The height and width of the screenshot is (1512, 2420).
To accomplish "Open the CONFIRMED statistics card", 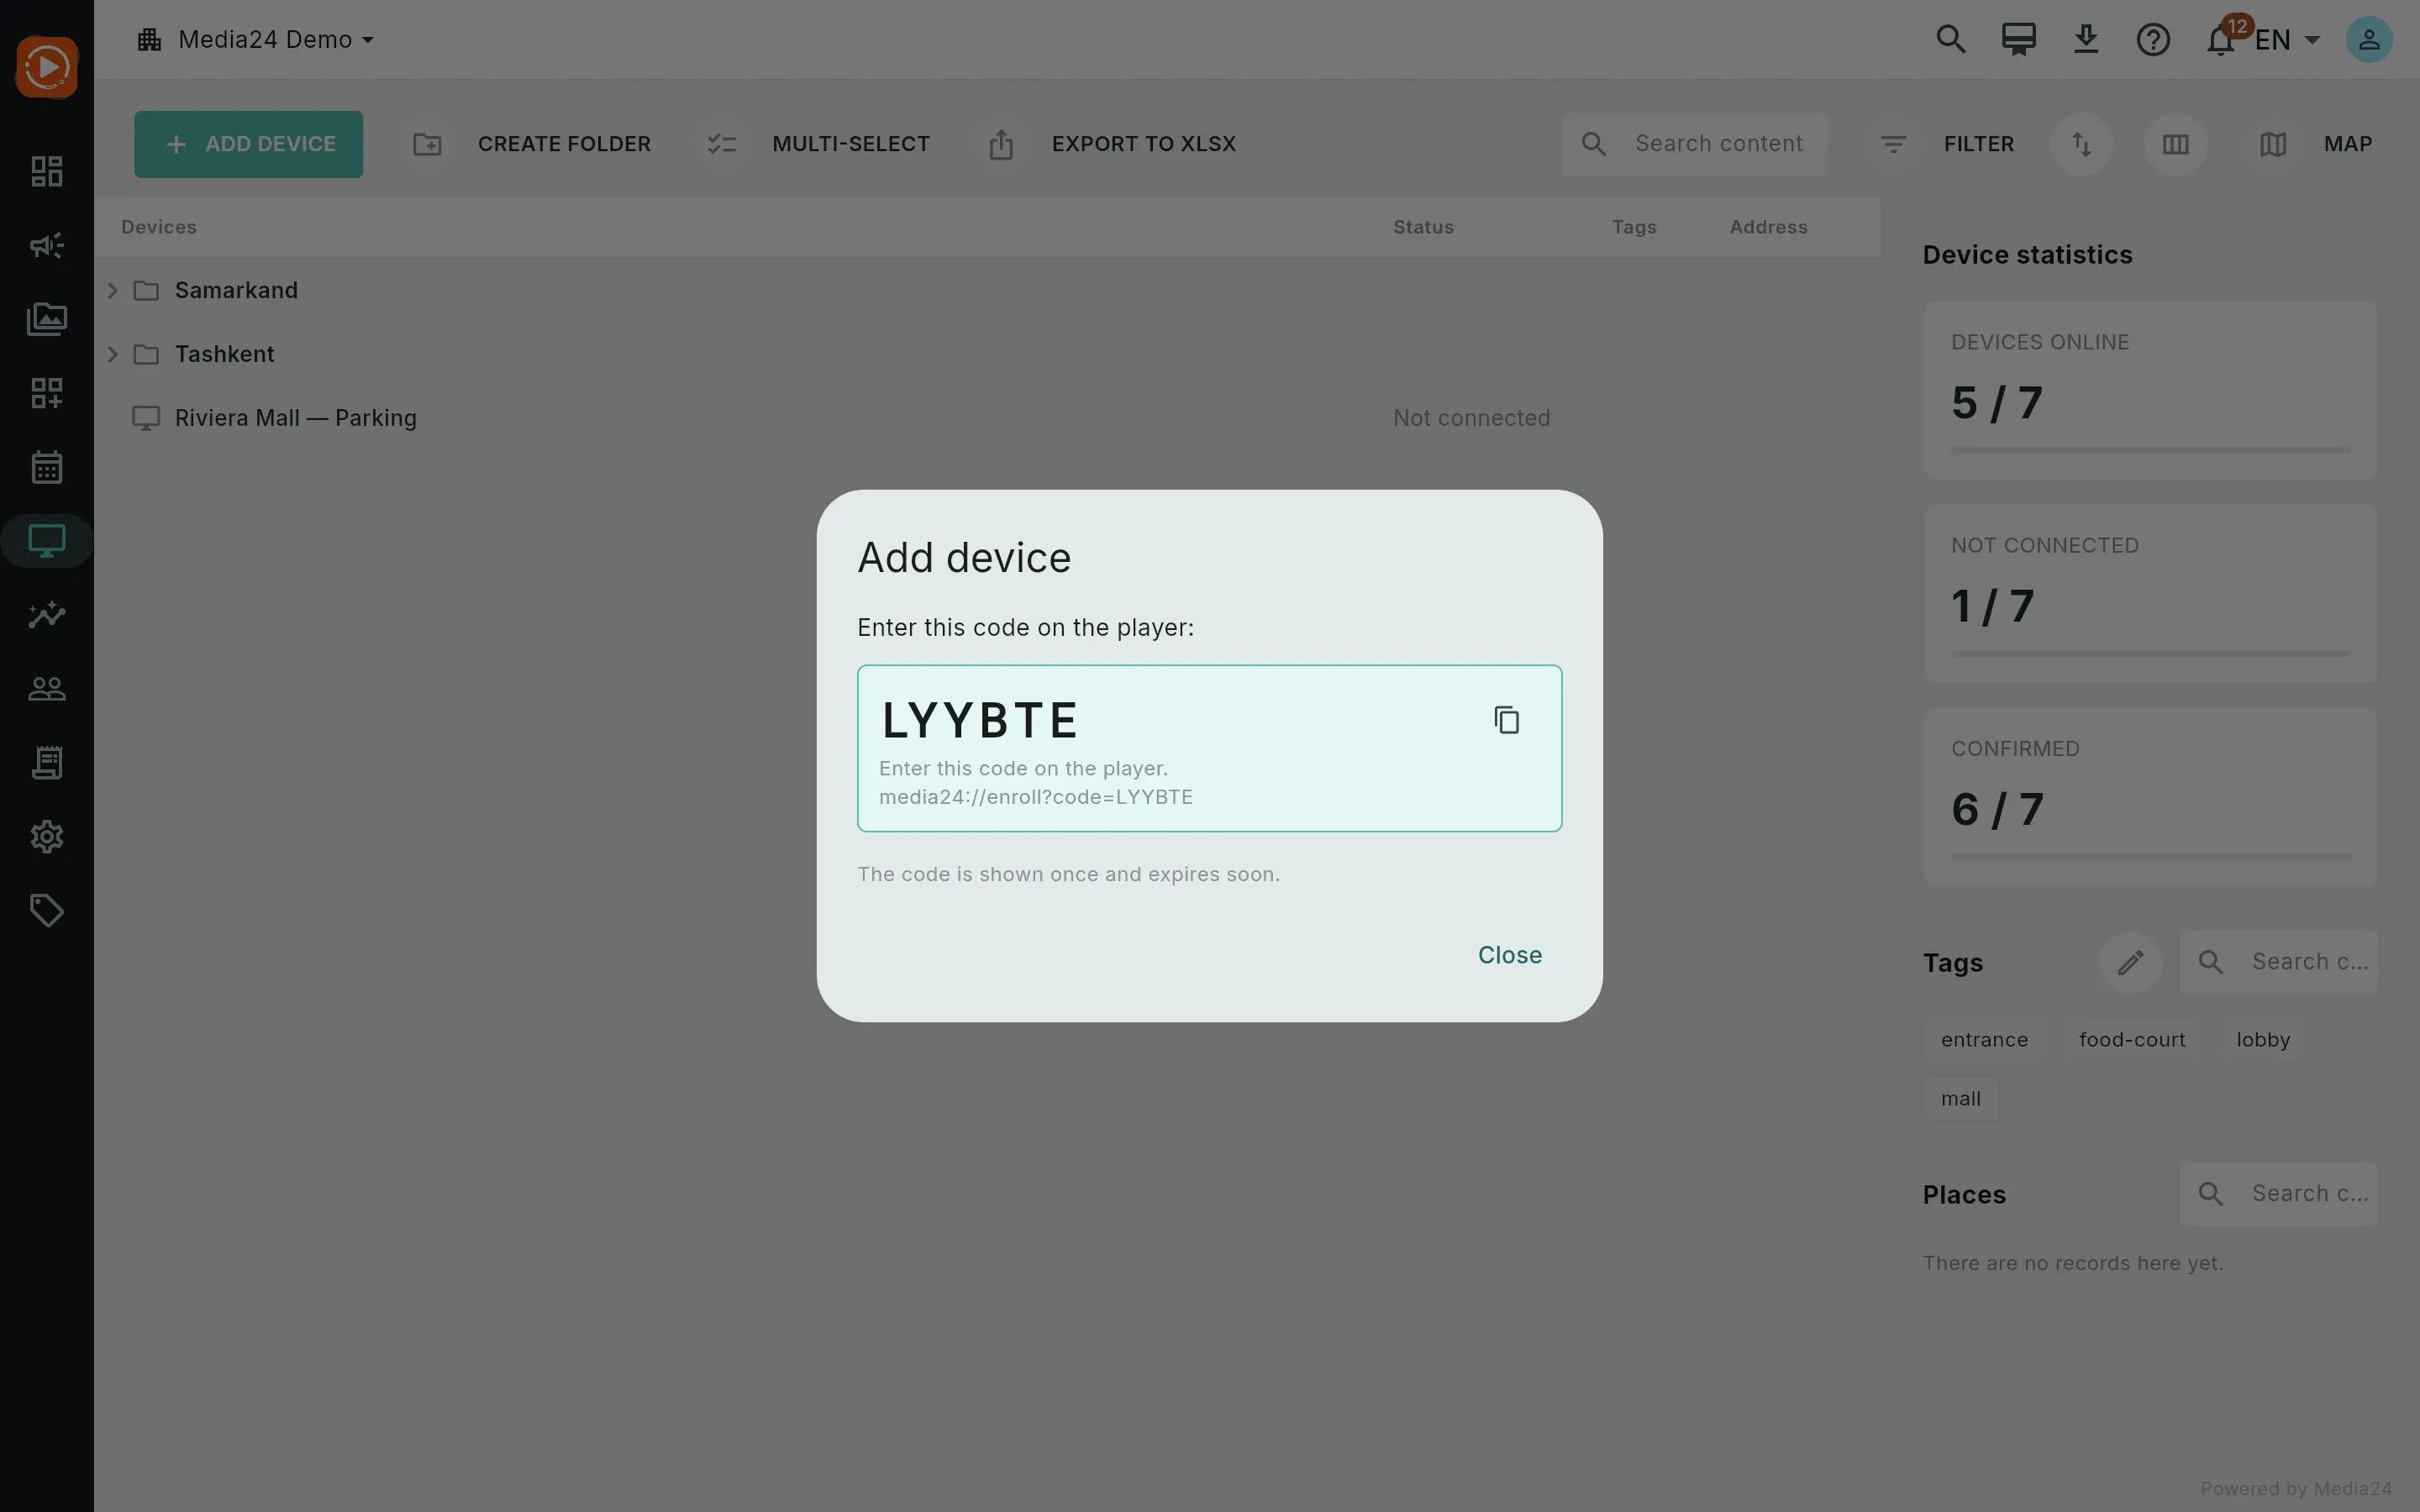I will tap(2149, 797).
